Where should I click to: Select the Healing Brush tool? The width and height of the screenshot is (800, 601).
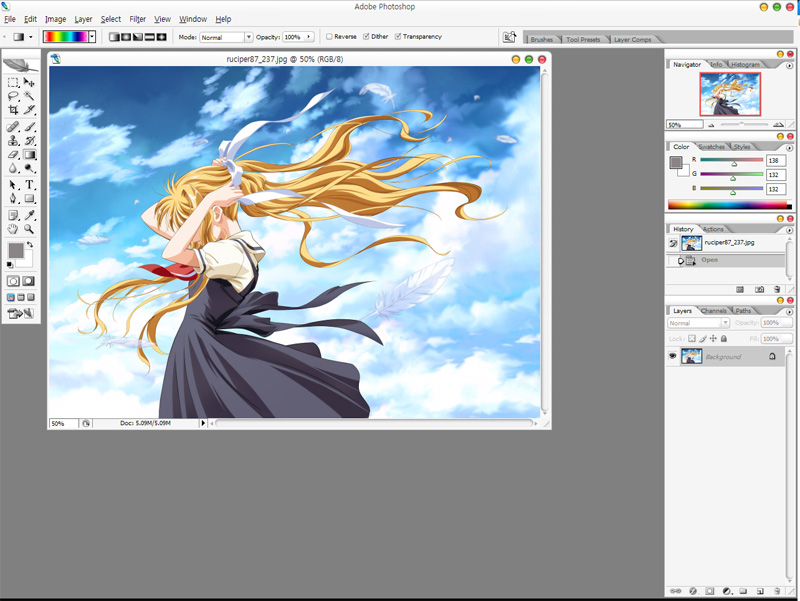(13, 127)
